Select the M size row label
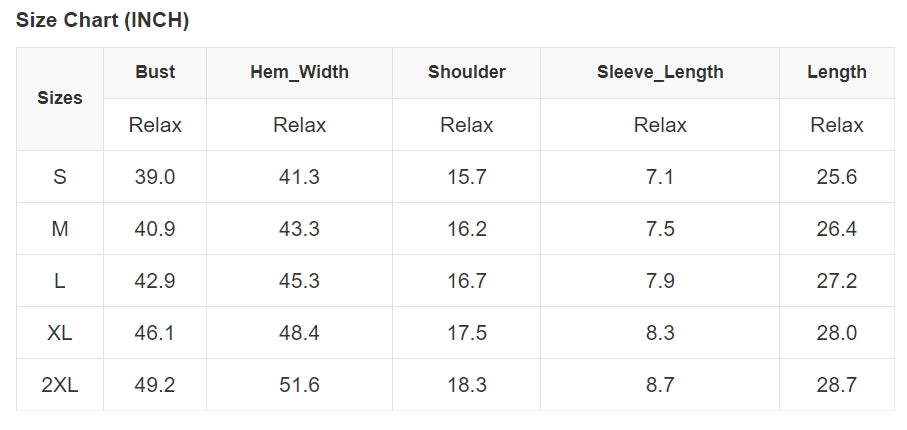The image size is (907, 430). [x=60, y=229]
